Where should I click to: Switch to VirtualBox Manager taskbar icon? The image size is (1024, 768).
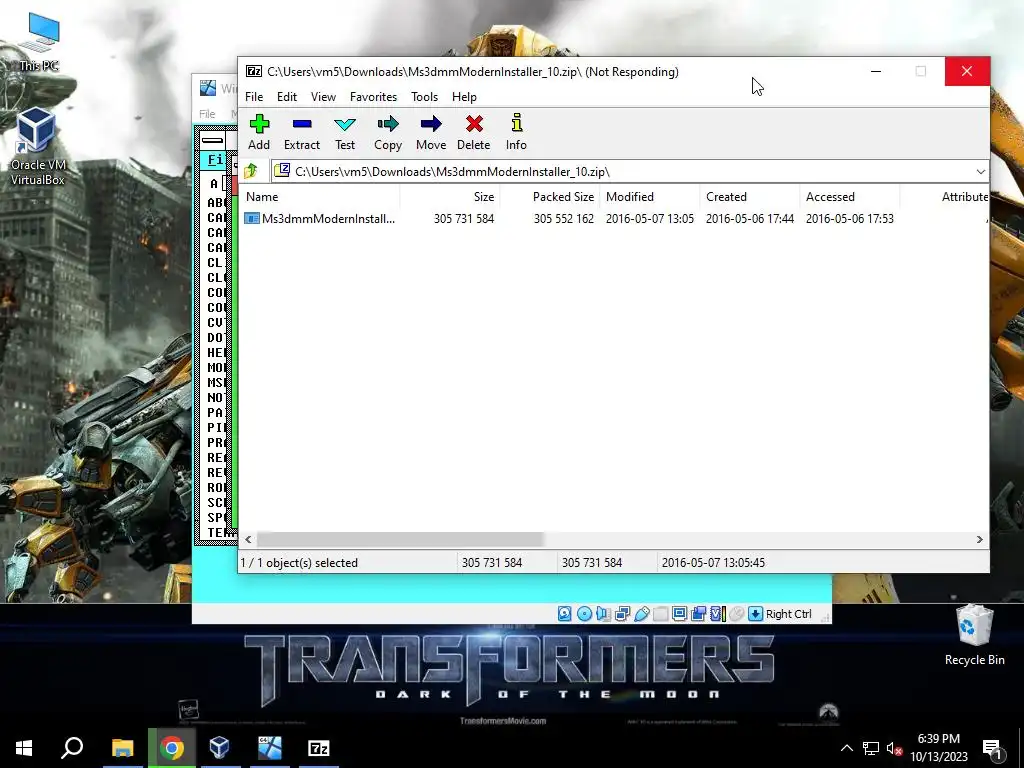(219, 748)
